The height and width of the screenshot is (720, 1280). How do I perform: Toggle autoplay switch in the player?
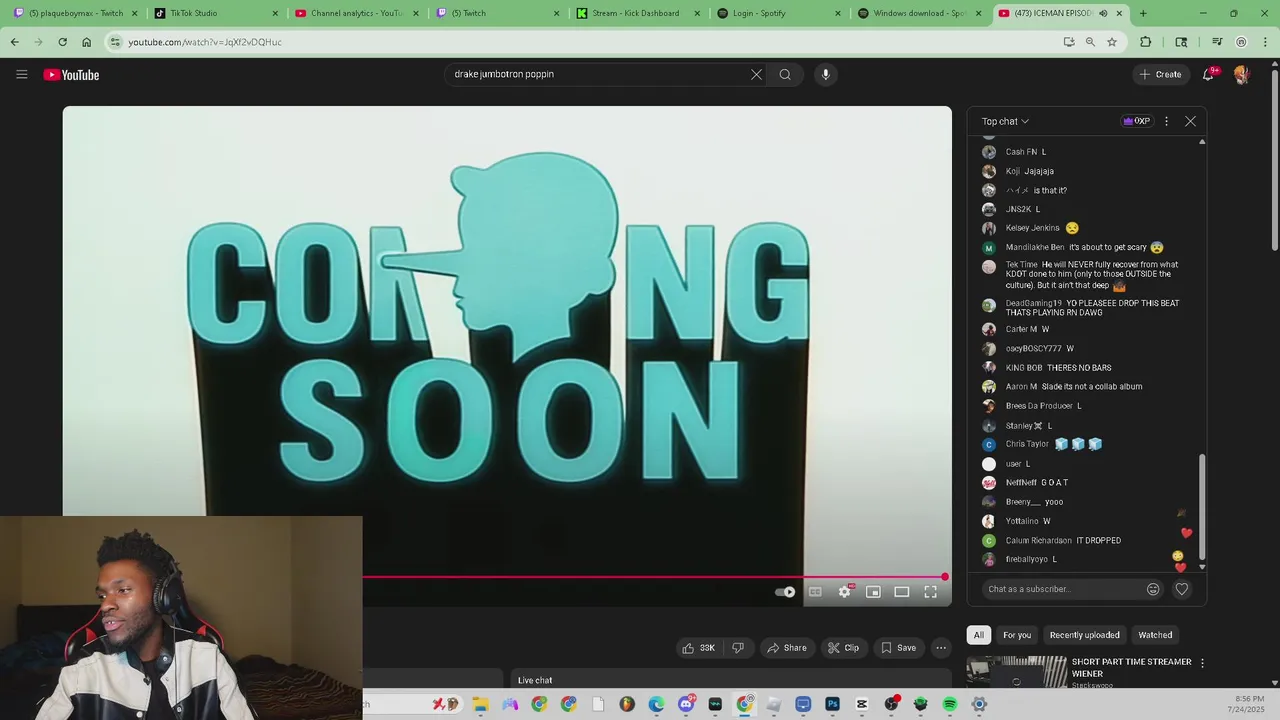[x=786, y=592]
